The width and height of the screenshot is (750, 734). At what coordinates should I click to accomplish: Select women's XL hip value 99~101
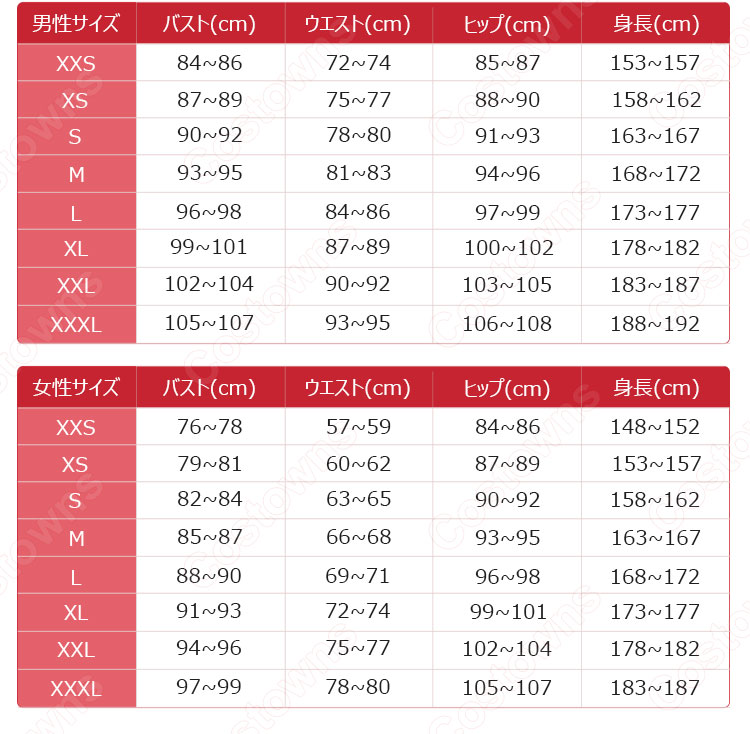pyautogui.click(x=507, y=612)
